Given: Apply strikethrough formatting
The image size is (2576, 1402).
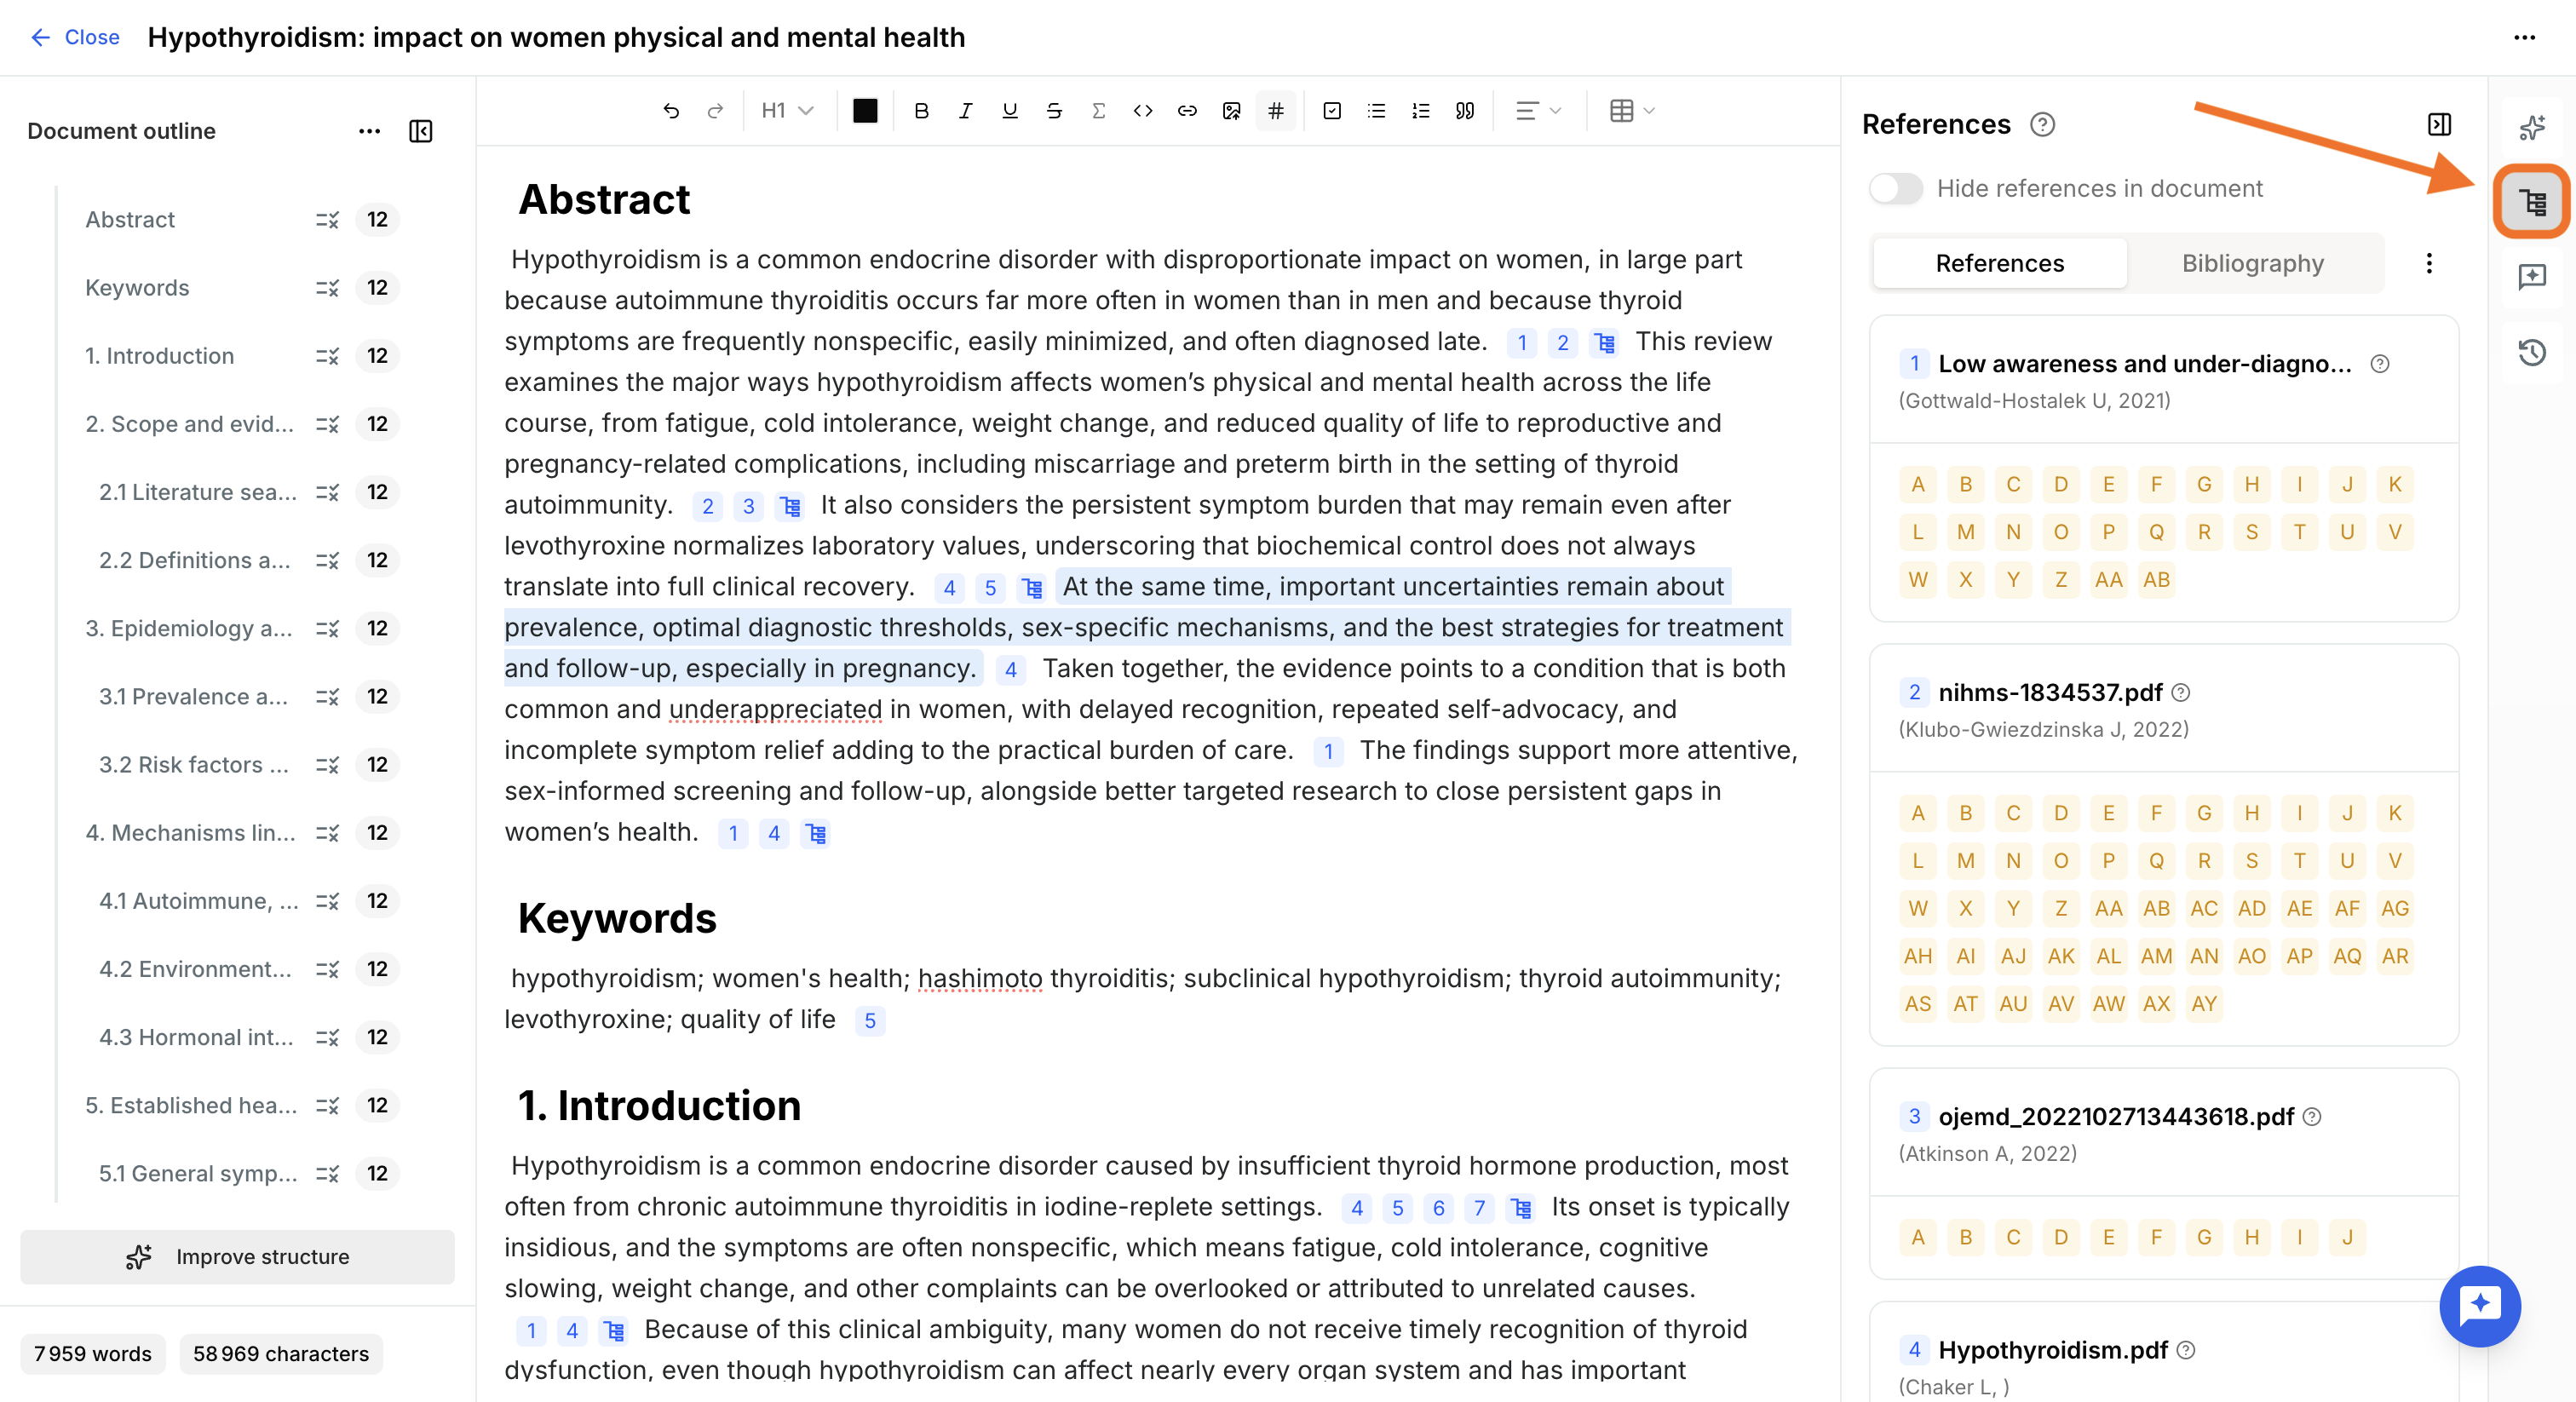Looking at the screenshot, I should (1054, 111).
